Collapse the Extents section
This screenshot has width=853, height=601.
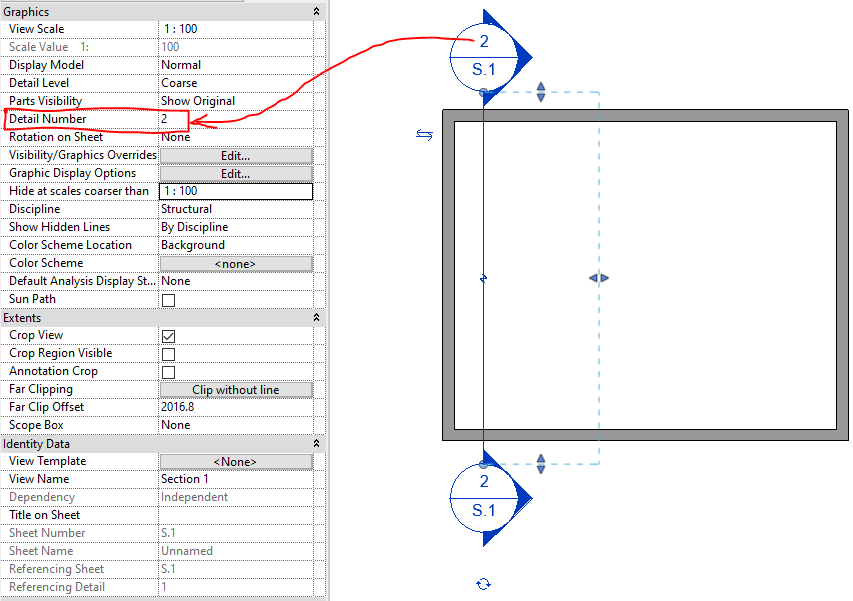pos(316,317)
